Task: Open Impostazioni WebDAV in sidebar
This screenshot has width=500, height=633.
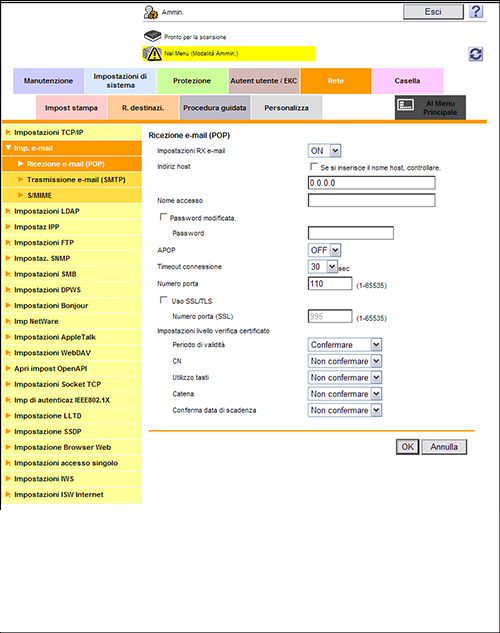Action: pyautogui.click(x=72, y=353)
